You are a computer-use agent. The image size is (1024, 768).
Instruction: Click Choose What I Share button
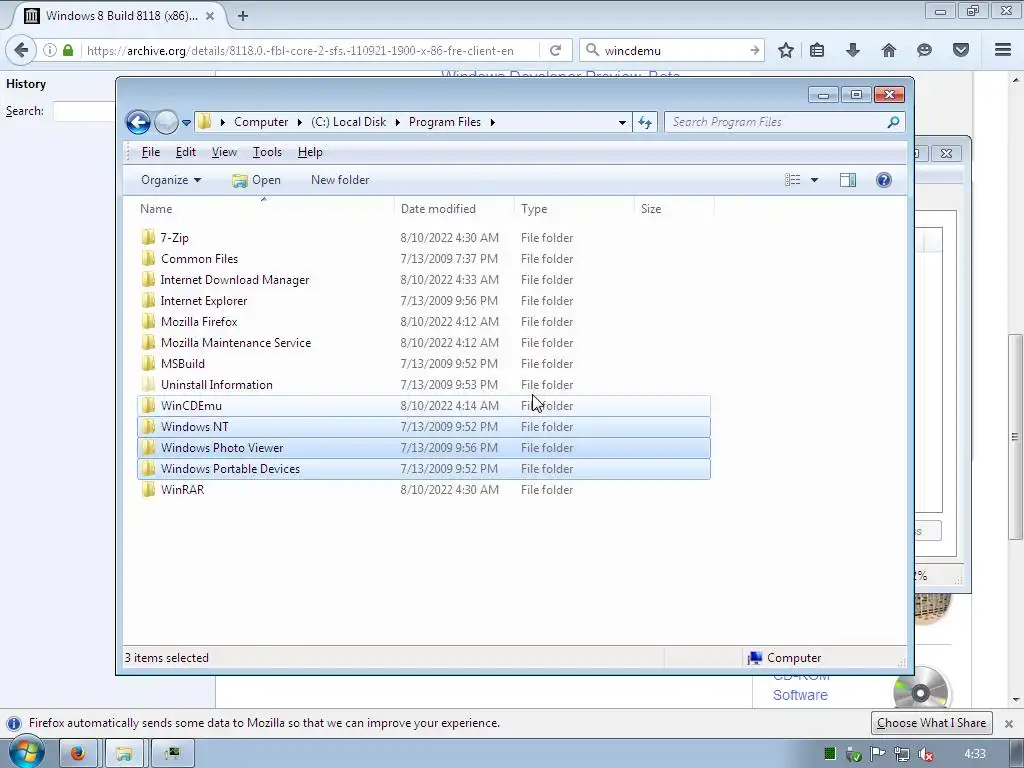tap(931, 723)
